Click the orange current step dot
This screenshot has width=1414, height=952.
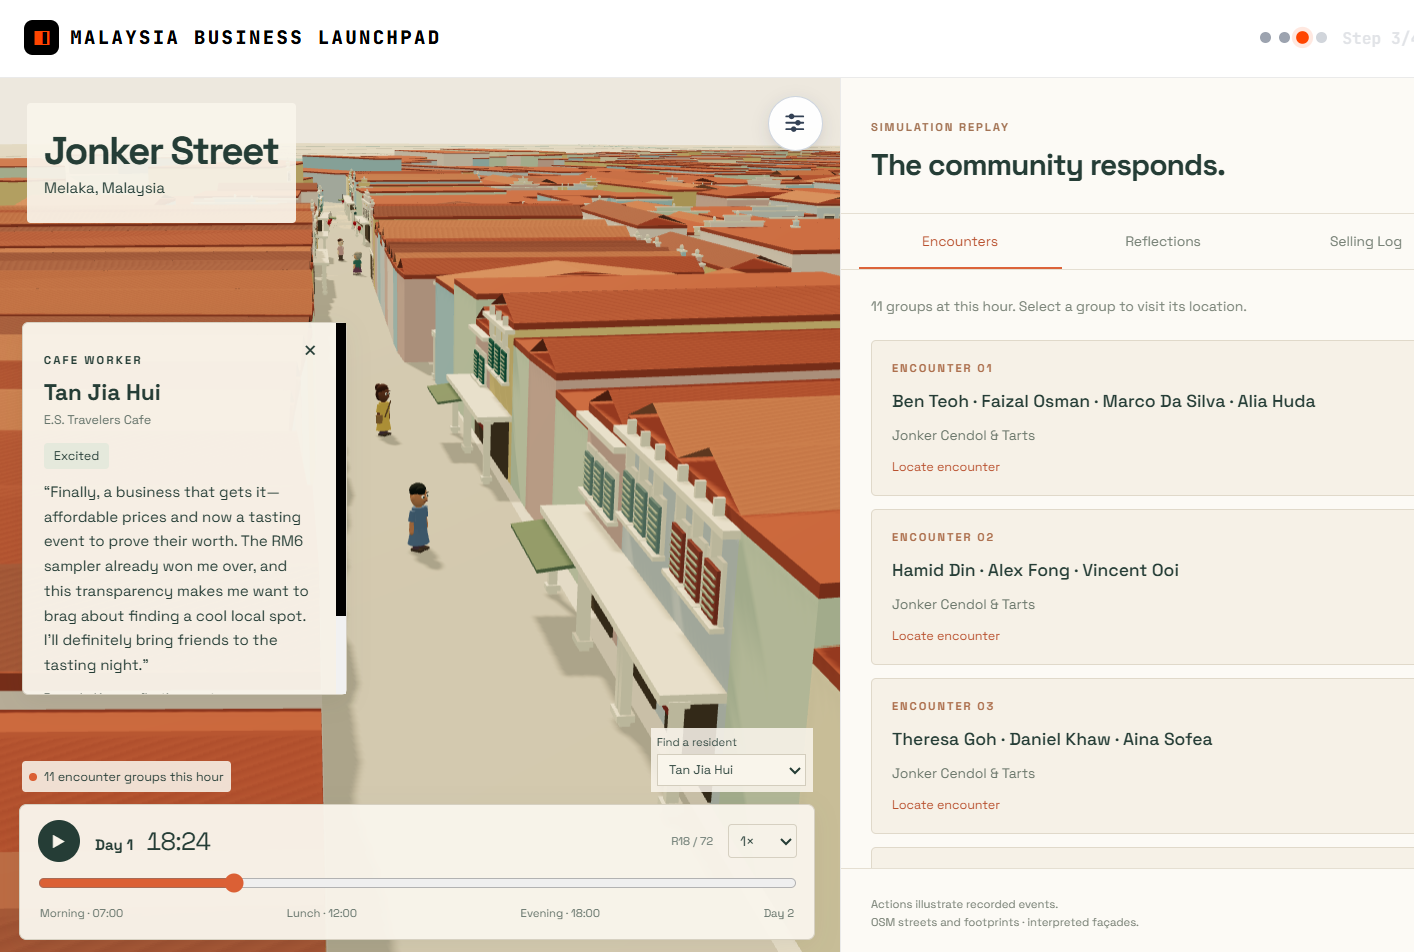point(1302,38)
